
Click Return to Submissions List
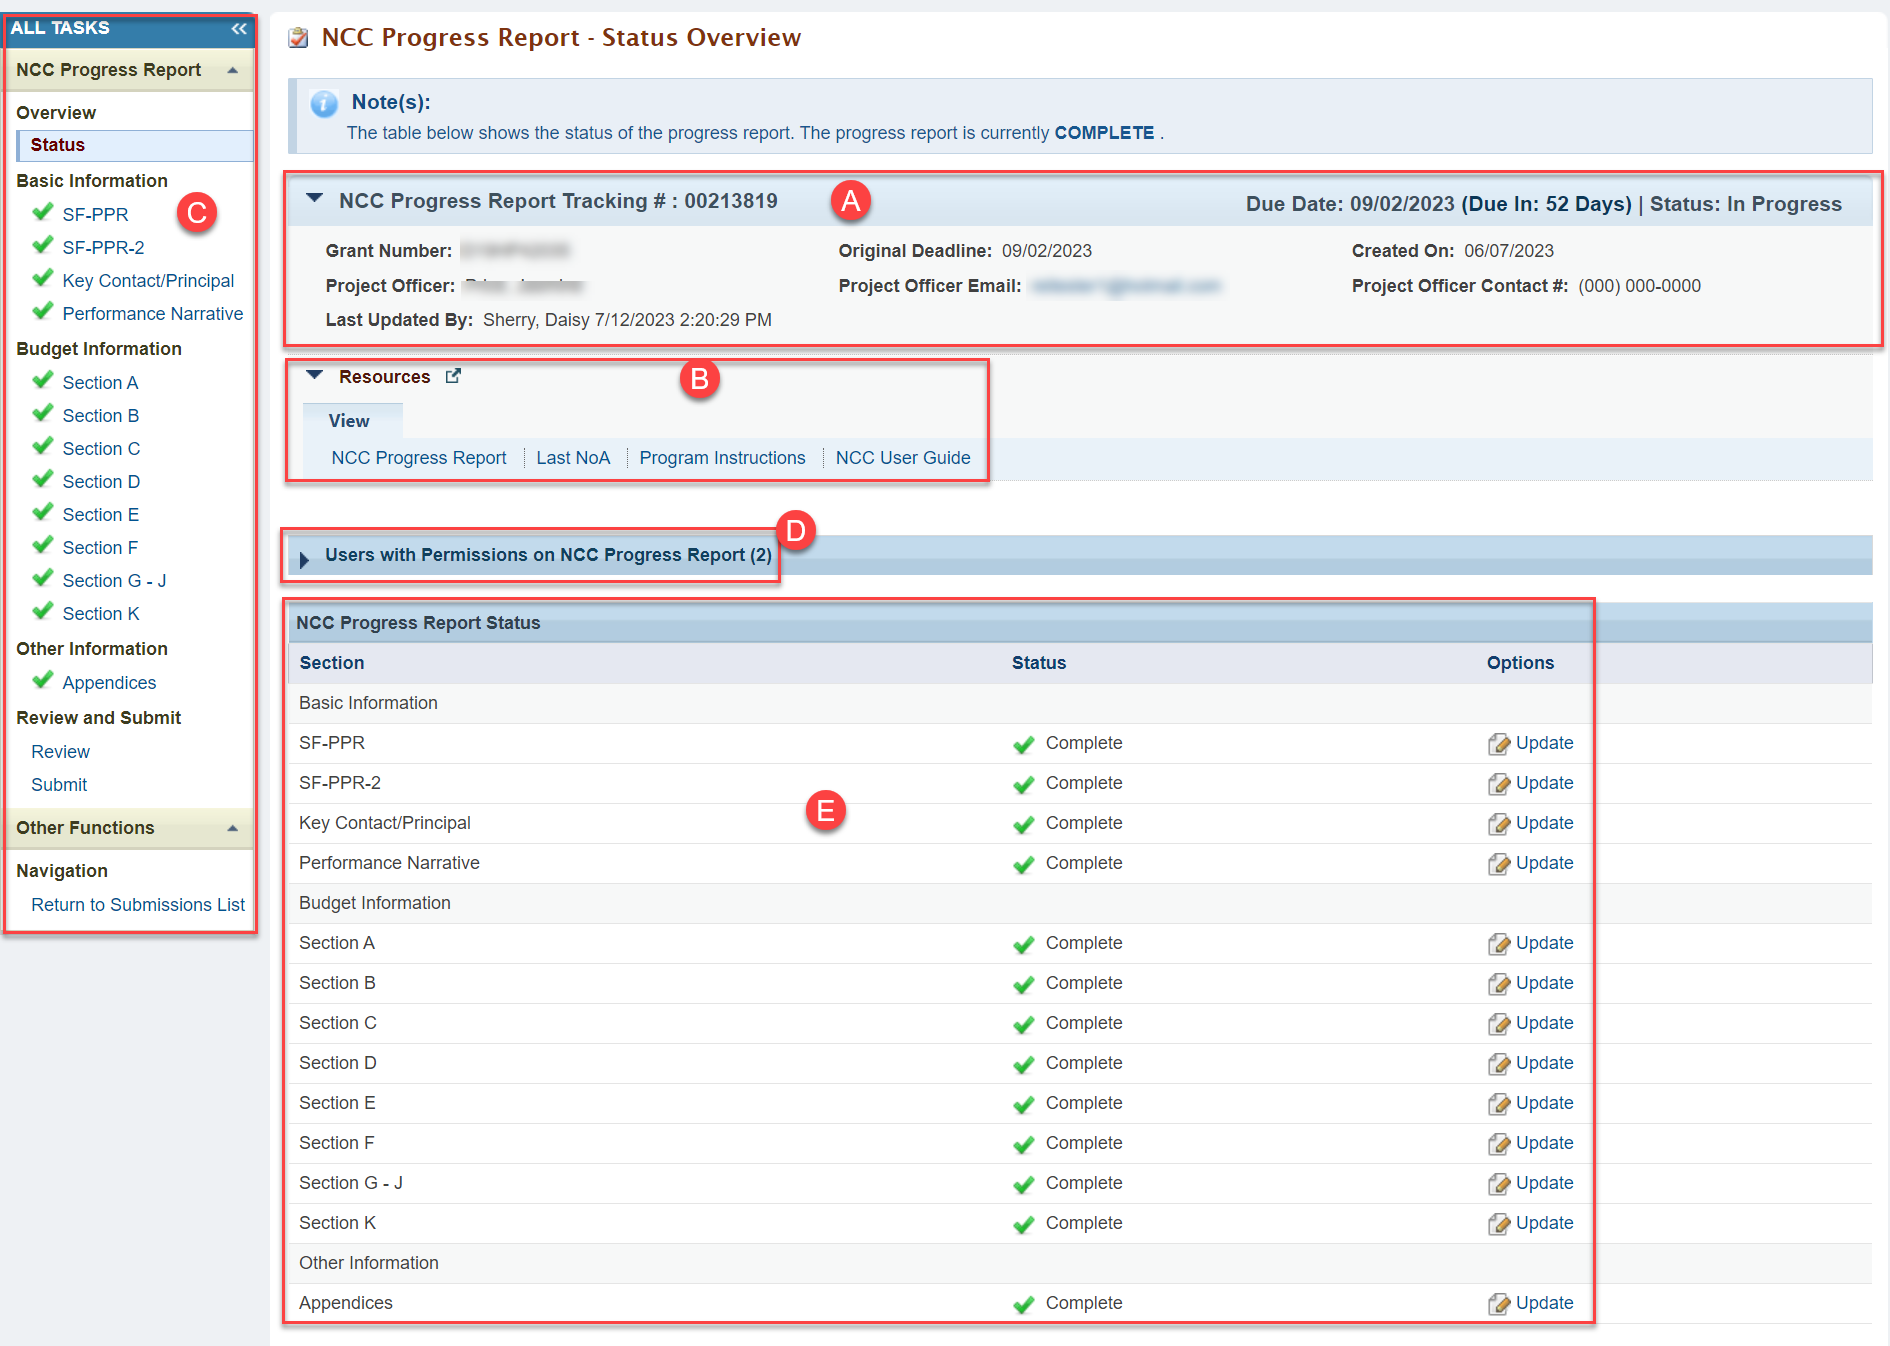(138, 905)
